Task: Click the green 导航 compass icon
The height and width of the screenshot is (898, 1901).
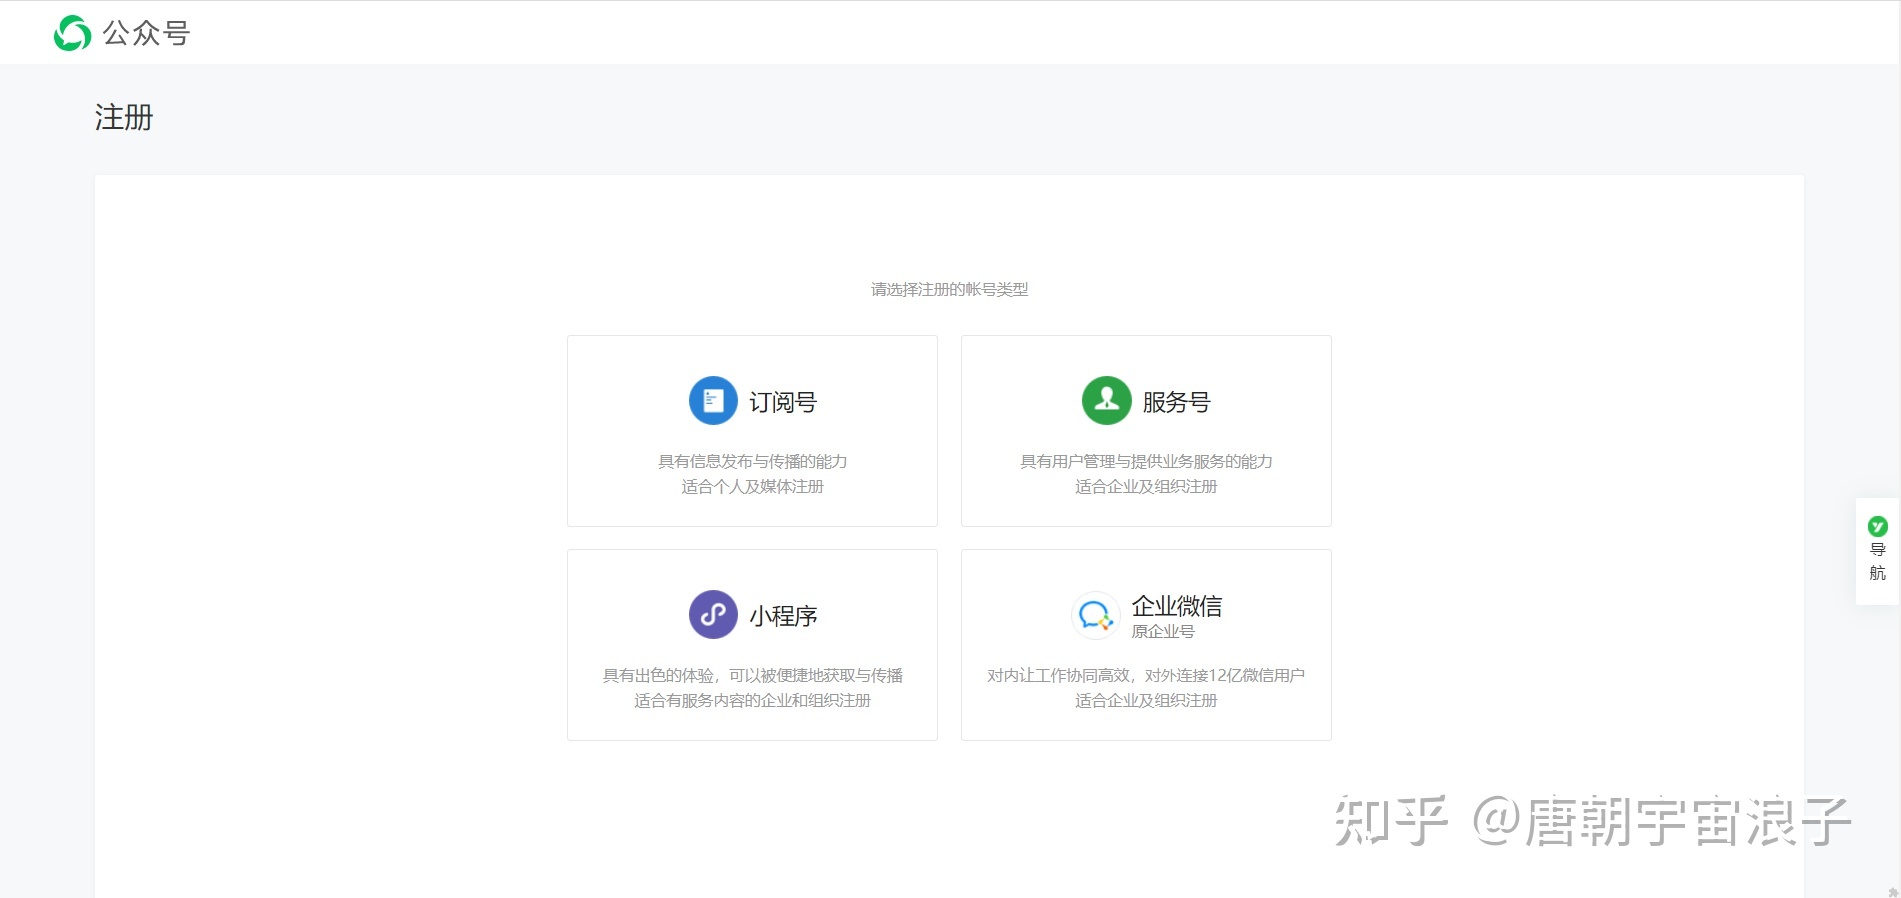Action: click(x=1878, y=526)
